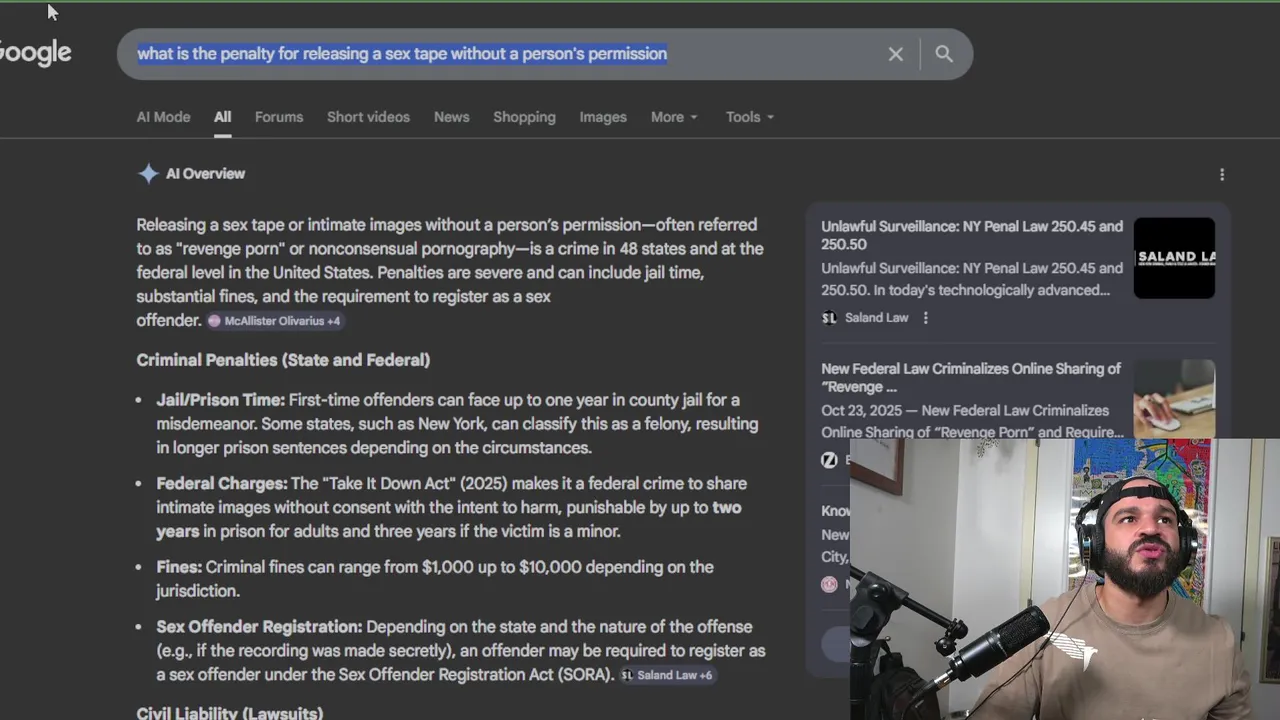Open the News tab
Viewport: 1280px width, 720px height.
[451, 117]
